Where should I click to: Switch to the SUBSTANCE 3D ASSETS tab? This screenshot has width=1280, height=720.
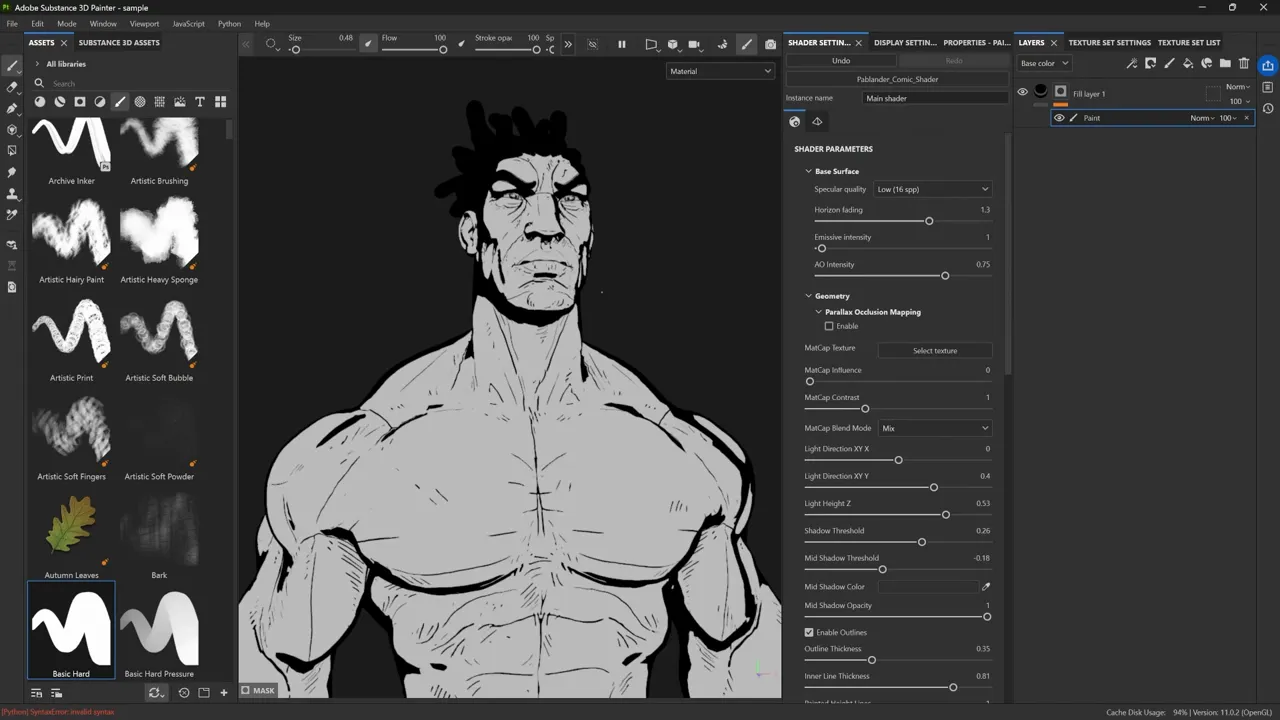tap(119, 42)
